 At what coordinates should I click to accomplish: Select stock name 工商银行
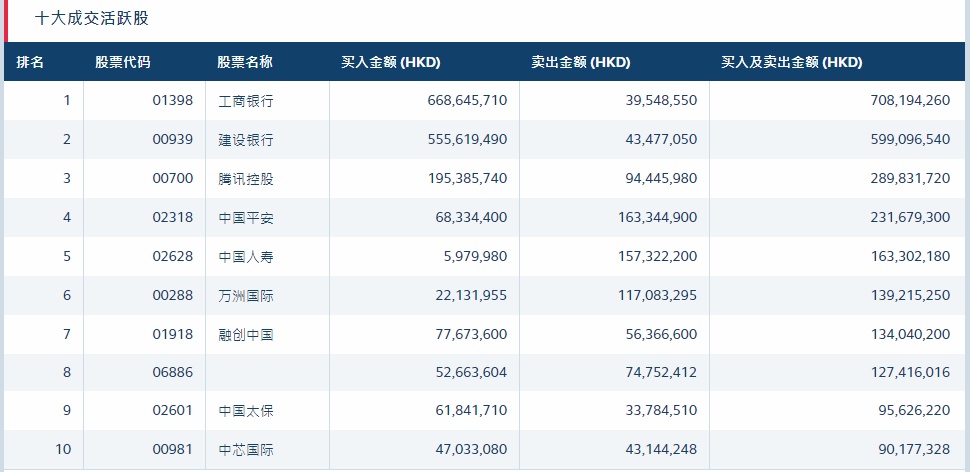click(246, 101)
